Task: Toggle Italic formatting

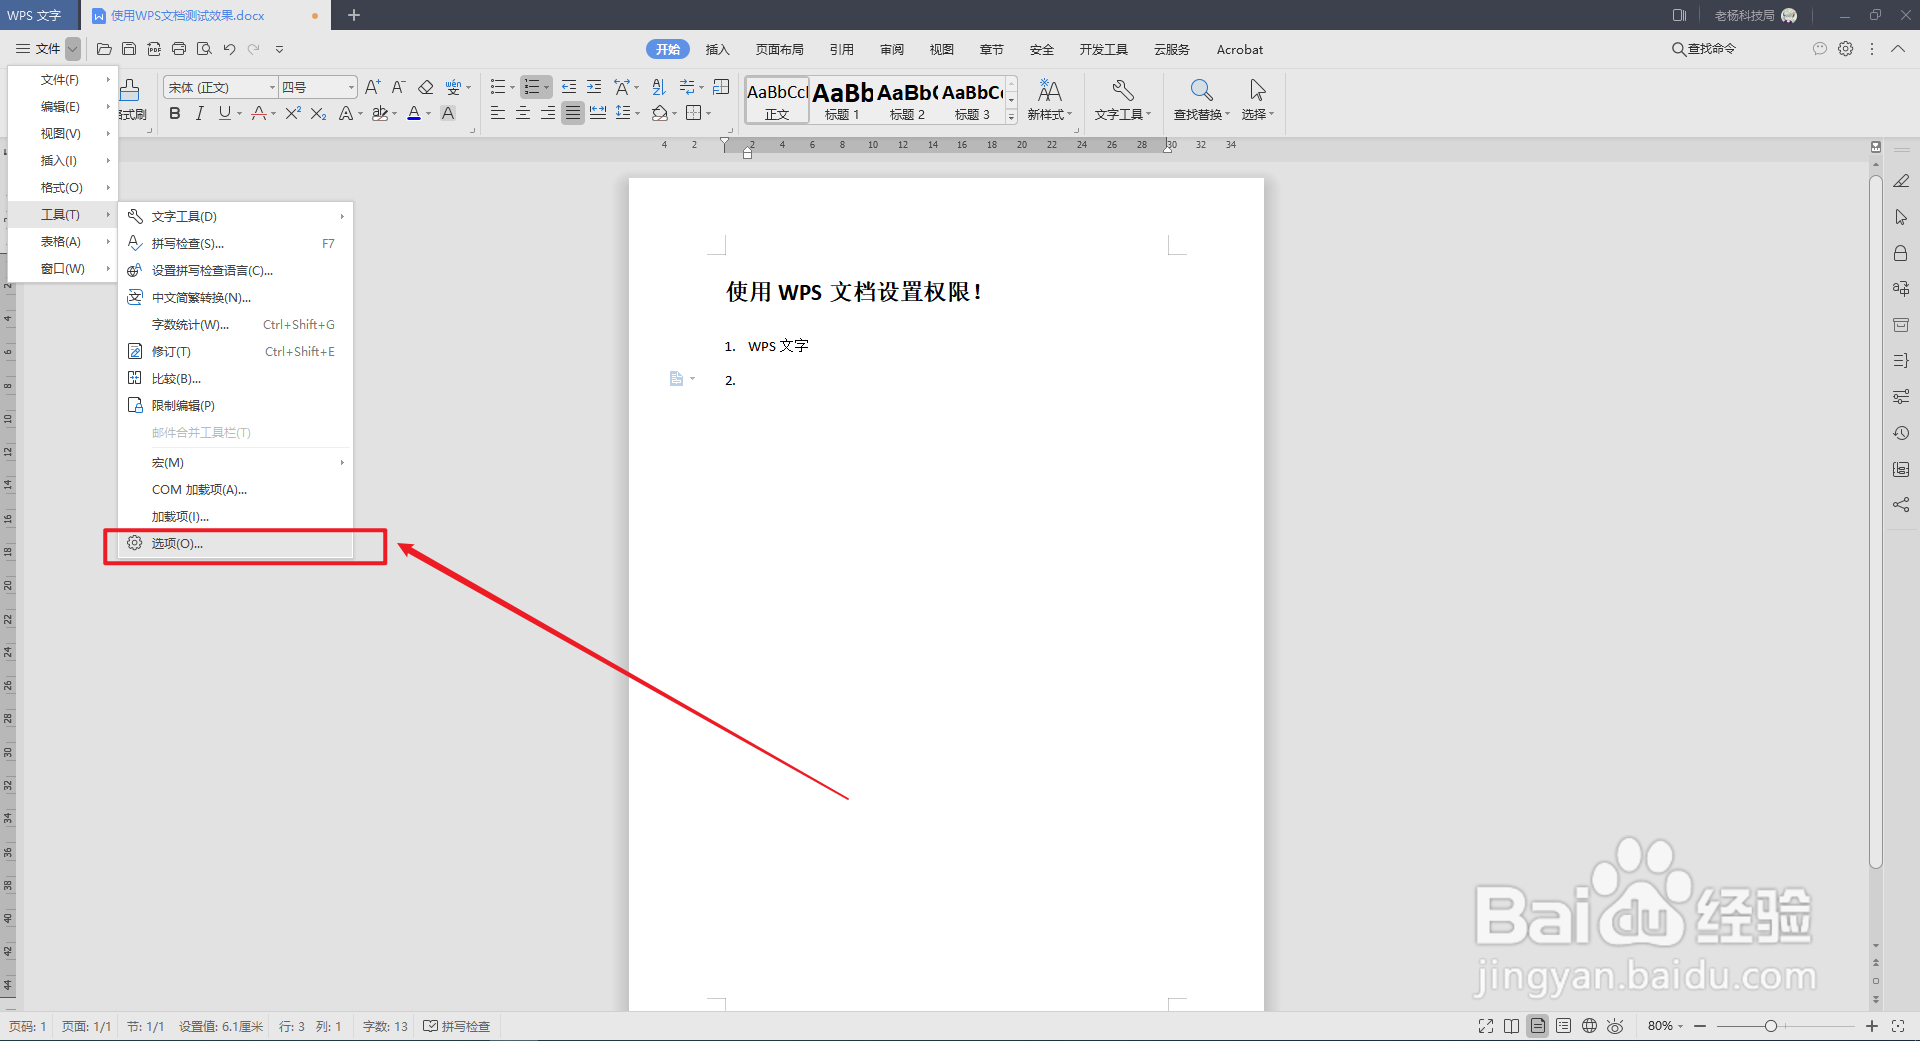Action: point(200,114)
